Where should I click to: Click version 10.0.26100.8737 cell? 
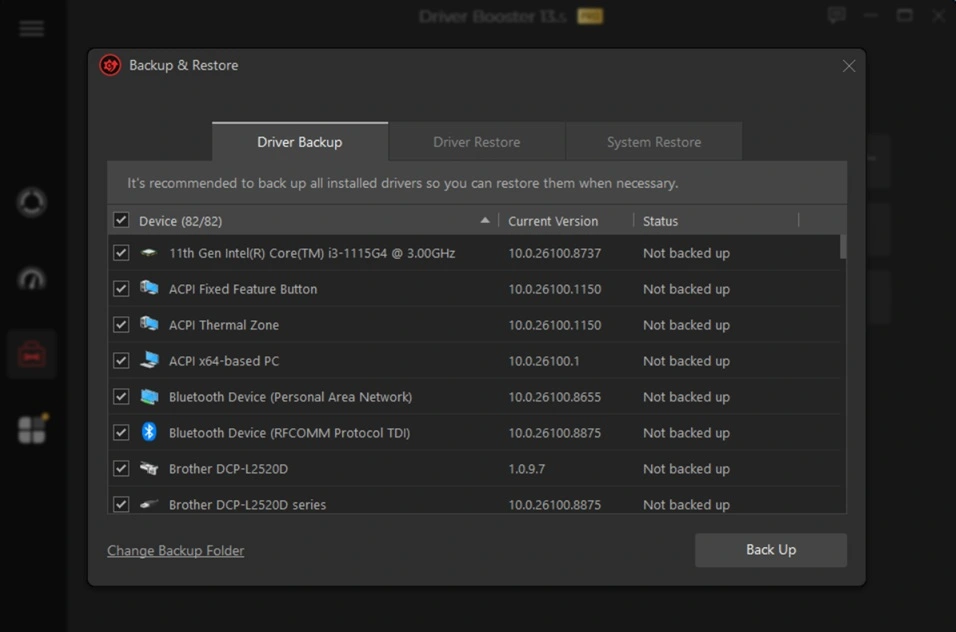[x=555, y=253]
